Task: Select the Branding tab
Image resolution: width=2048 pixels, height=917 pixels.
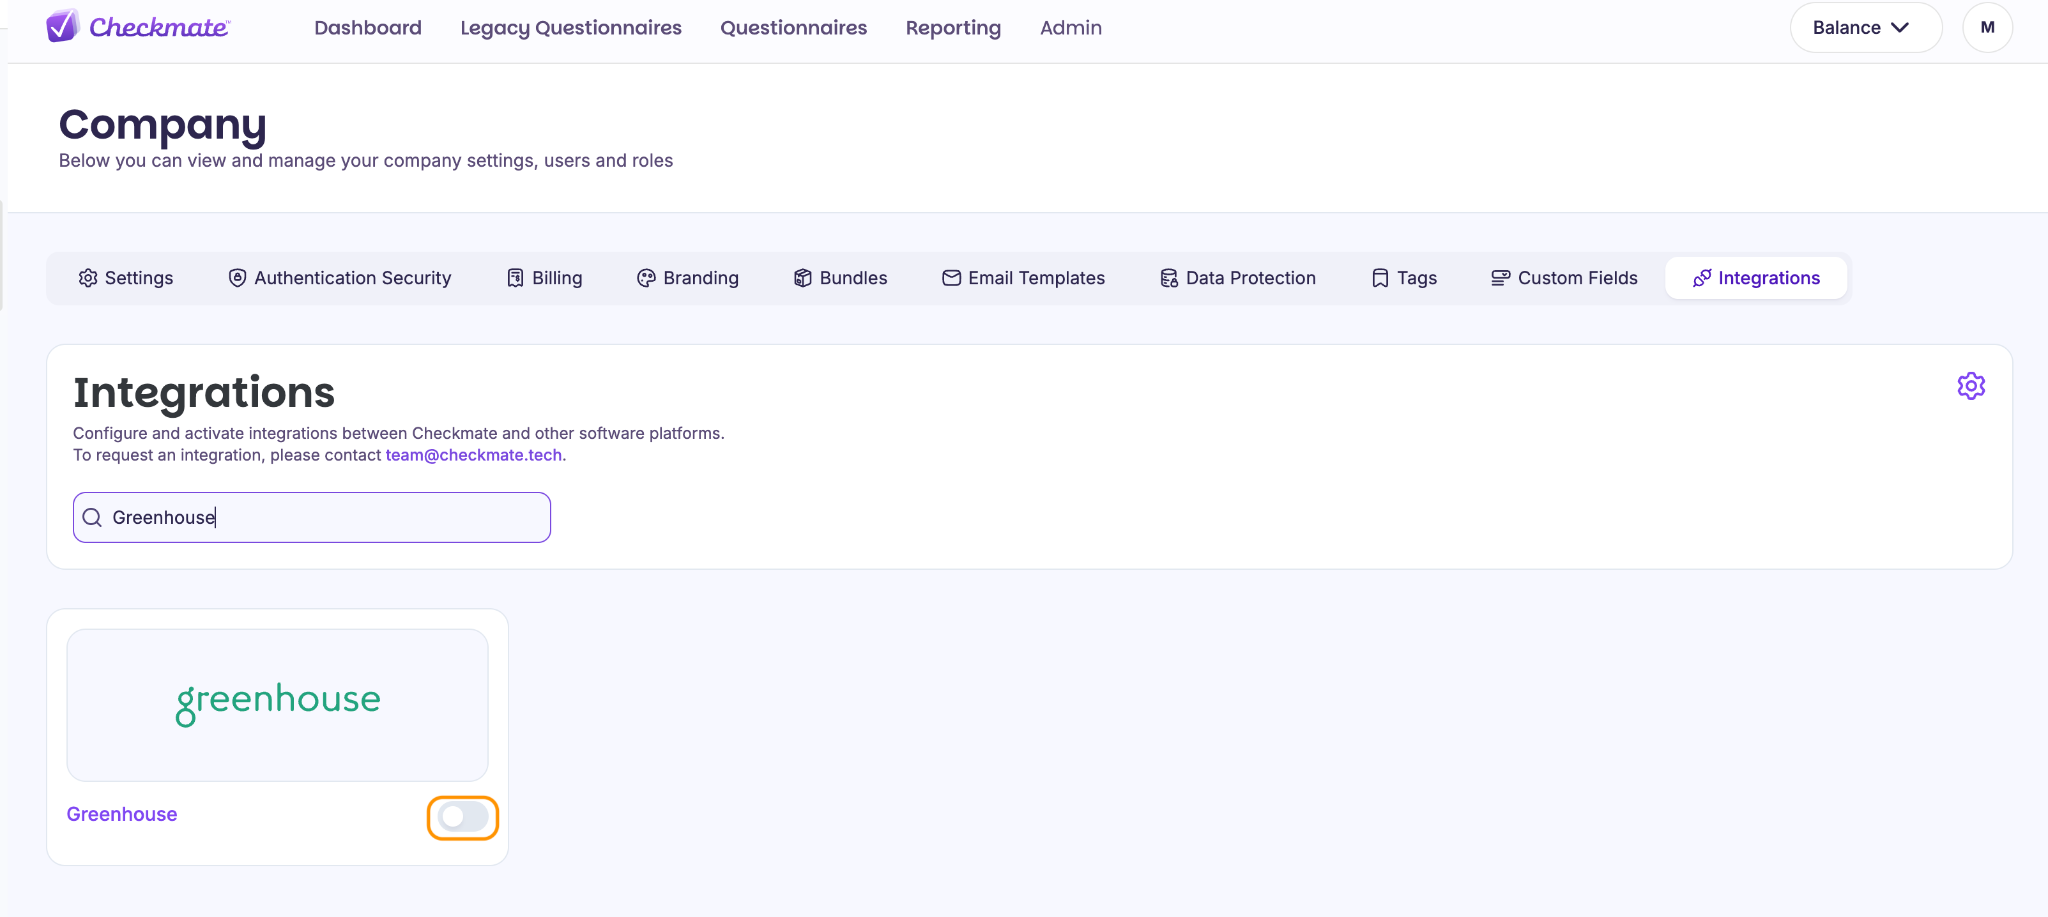Action: click(688, 278)
